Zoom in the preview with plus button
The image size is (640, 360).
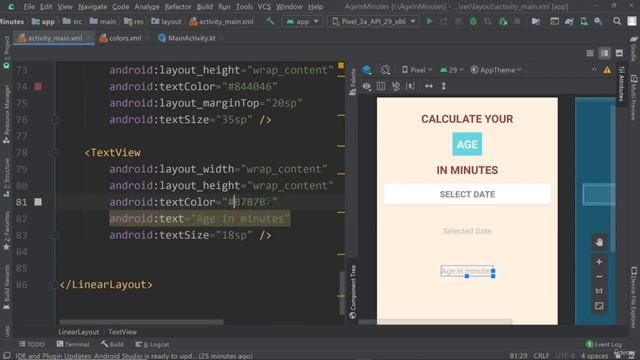[599, 262]
